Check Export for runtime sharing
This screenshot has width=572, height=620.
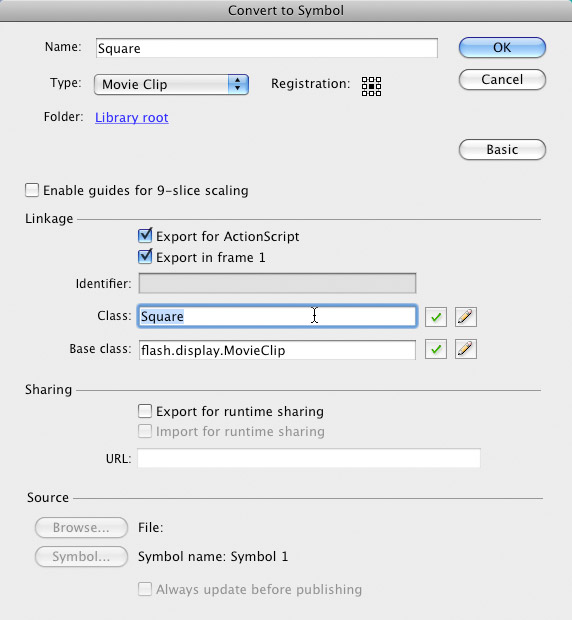tap(145, 411)
